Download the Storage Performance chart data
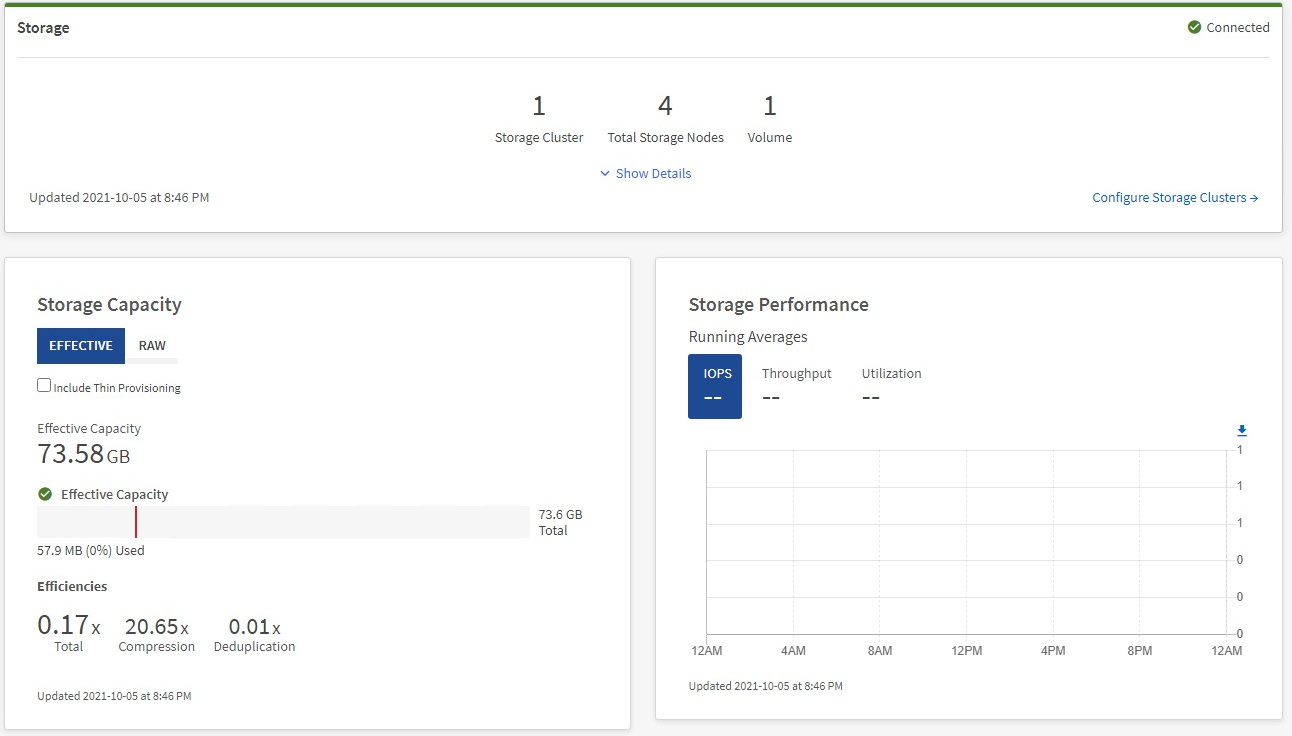The image size is (1292, 736). (x=1242, y=431)
